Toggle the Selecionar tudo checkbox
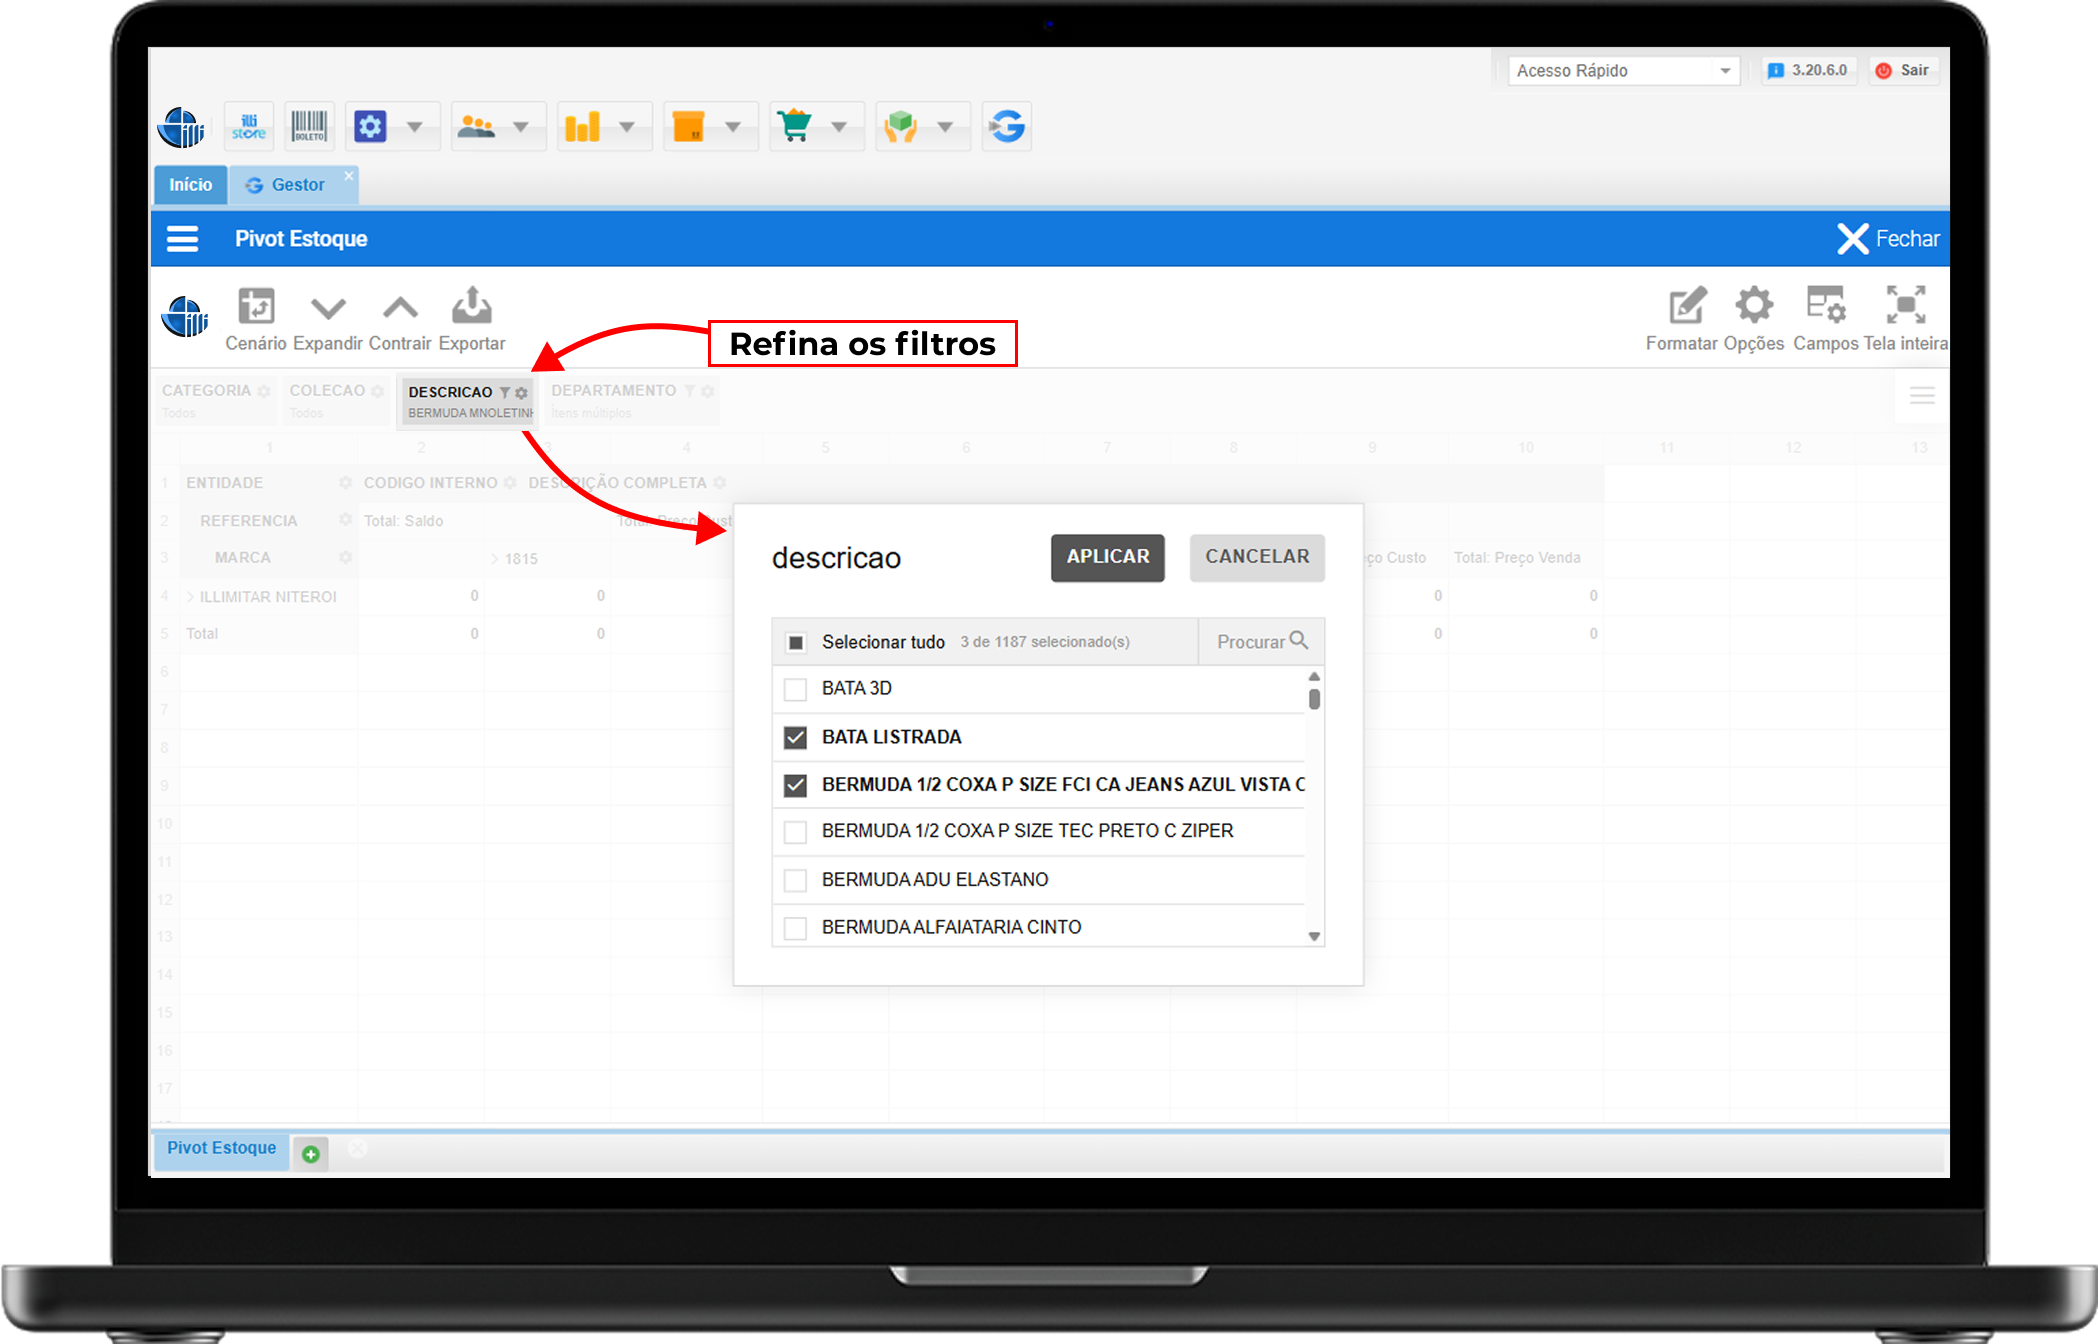 coord(796,643)
